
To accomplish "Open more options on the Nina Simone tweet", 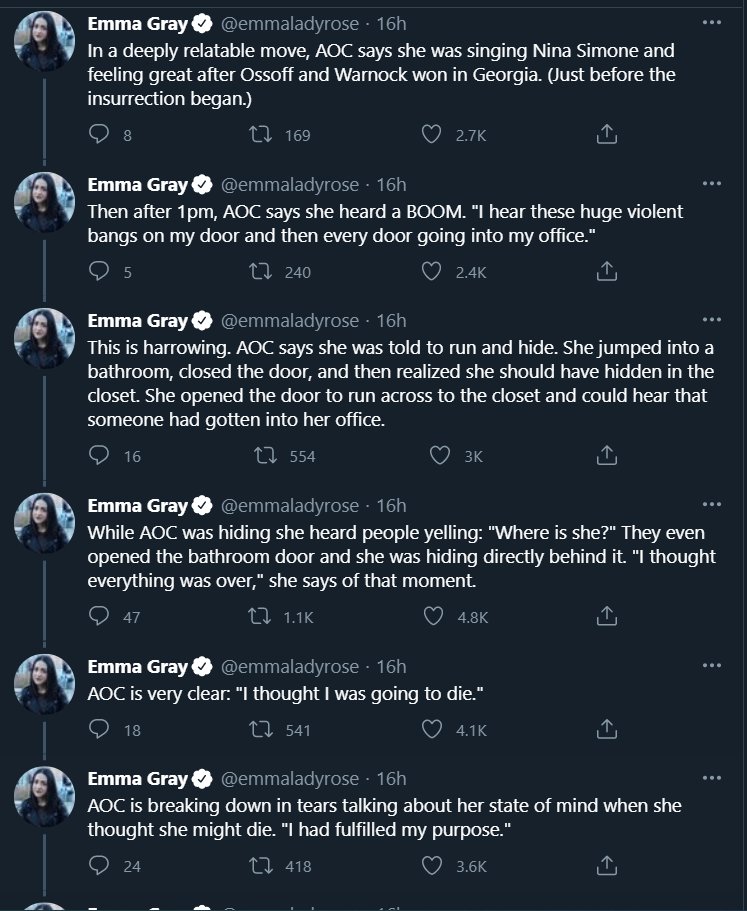I will pyautogui.click(x=712, y=22).
